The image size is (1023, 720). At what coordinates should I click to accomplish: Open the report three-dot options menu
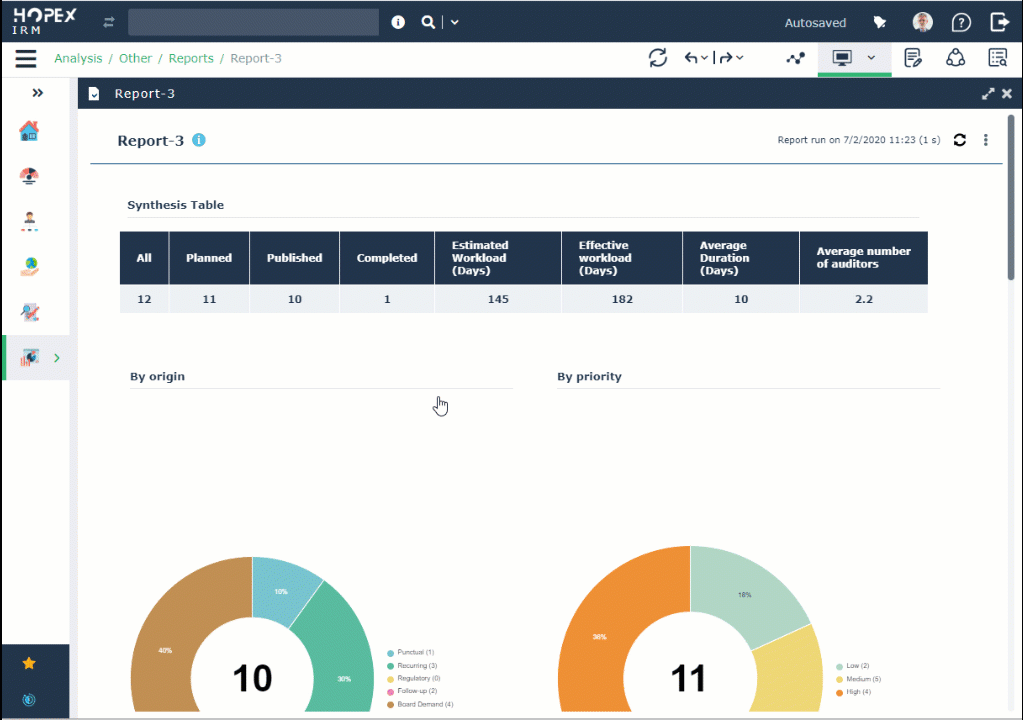[985, 140]
